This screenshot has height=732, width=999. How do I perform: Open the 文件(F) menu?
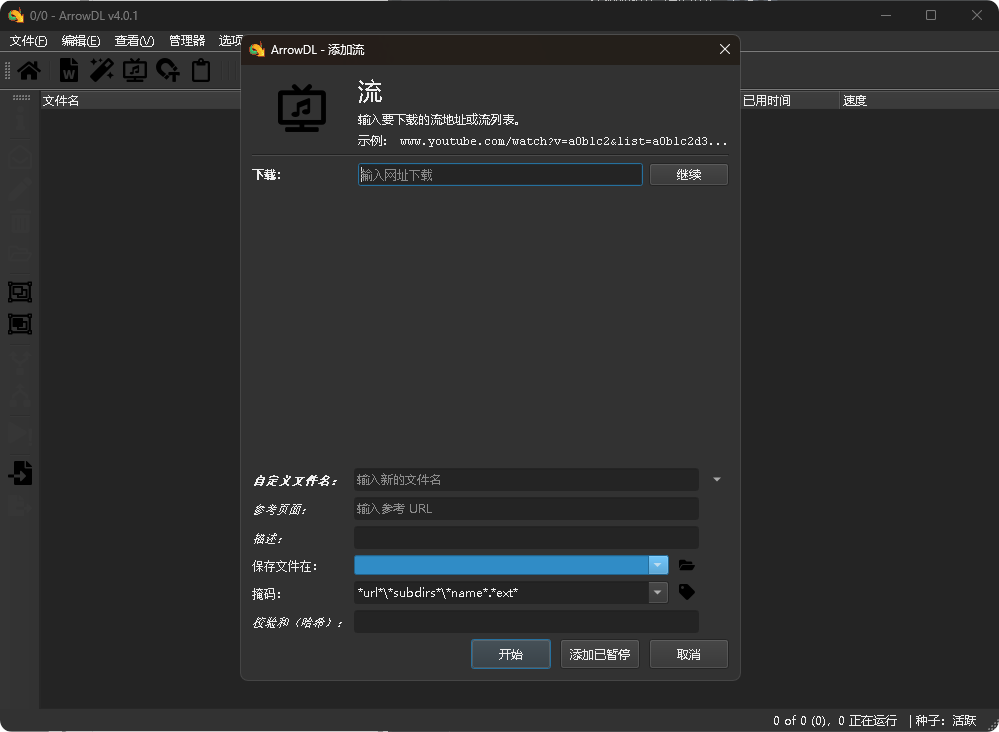pos(29,41)
